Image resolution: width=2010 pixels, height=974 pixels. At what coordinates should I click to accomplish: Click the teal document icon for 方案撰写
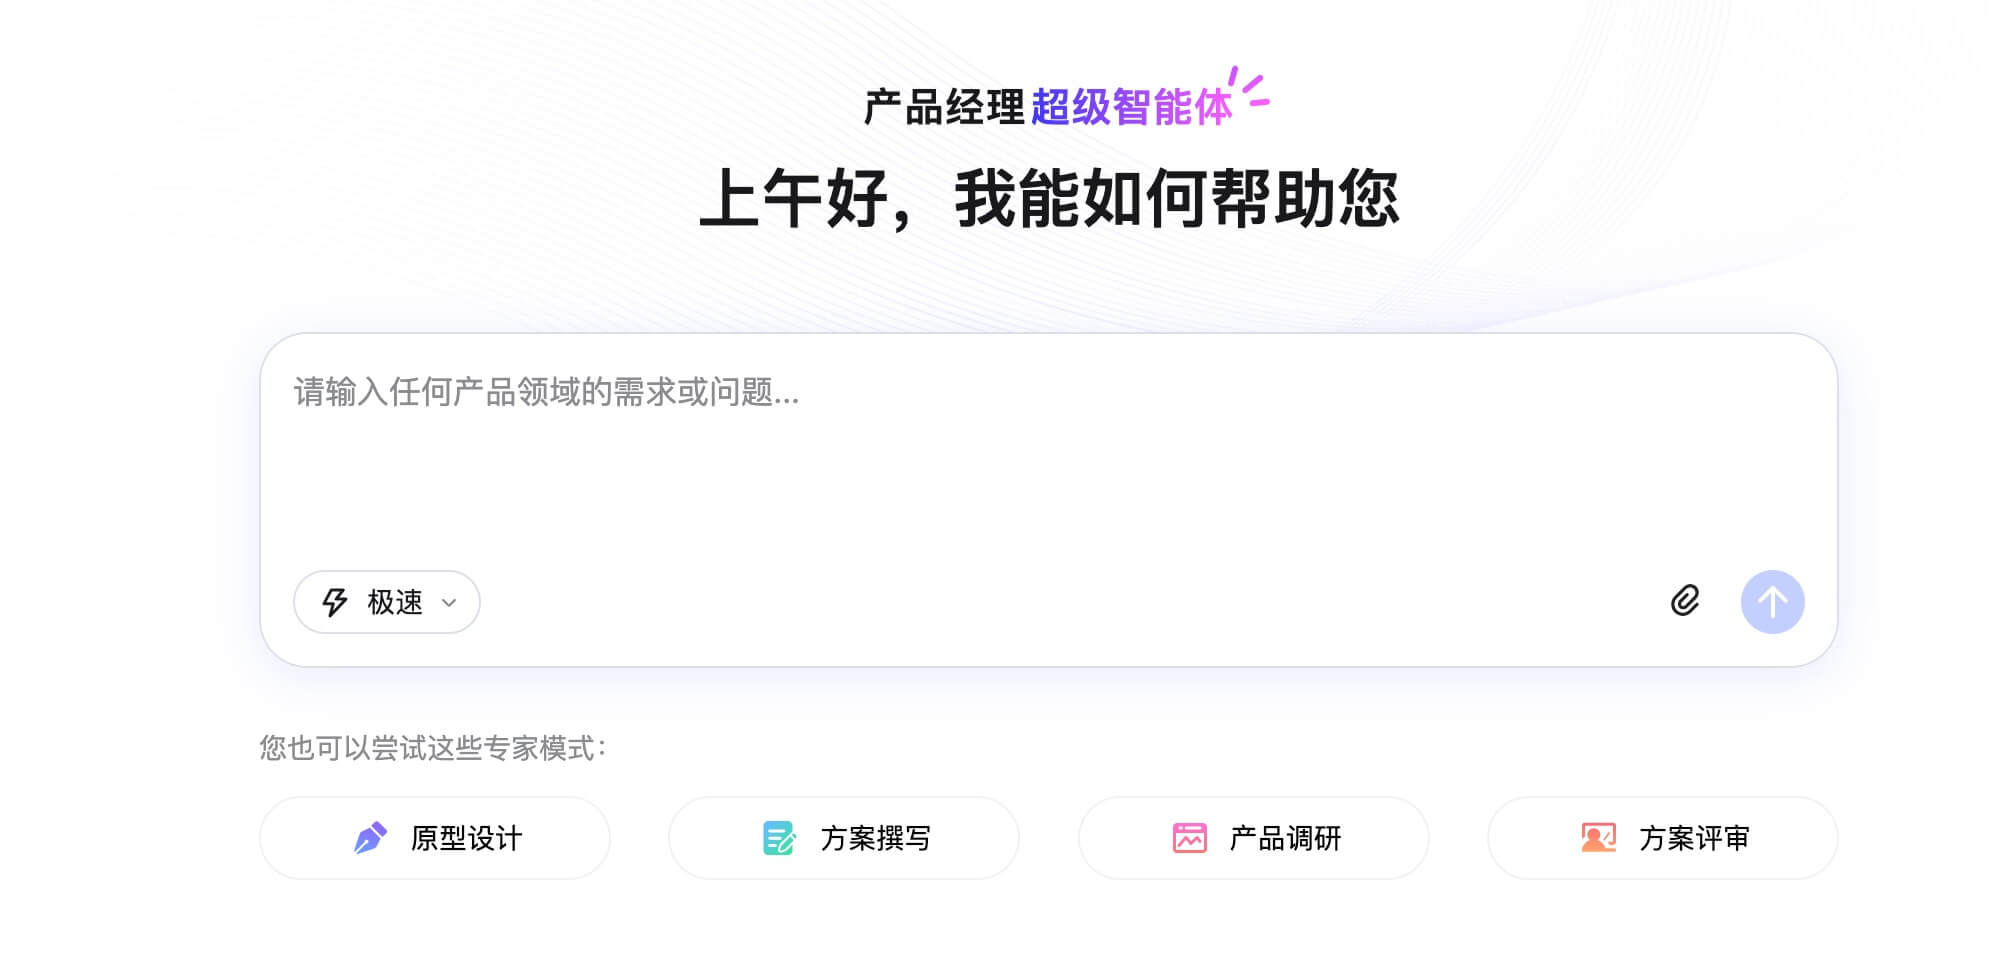pyautogui.click(x=779, y=838)
